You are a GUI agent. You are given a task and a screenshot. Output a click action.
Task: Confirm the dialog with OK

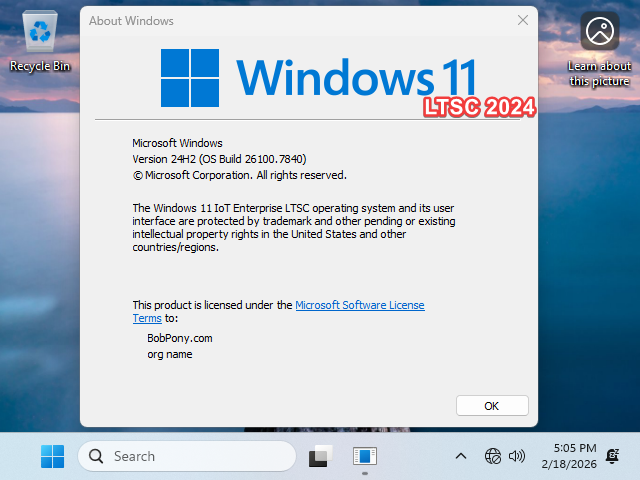click(492, 406)
